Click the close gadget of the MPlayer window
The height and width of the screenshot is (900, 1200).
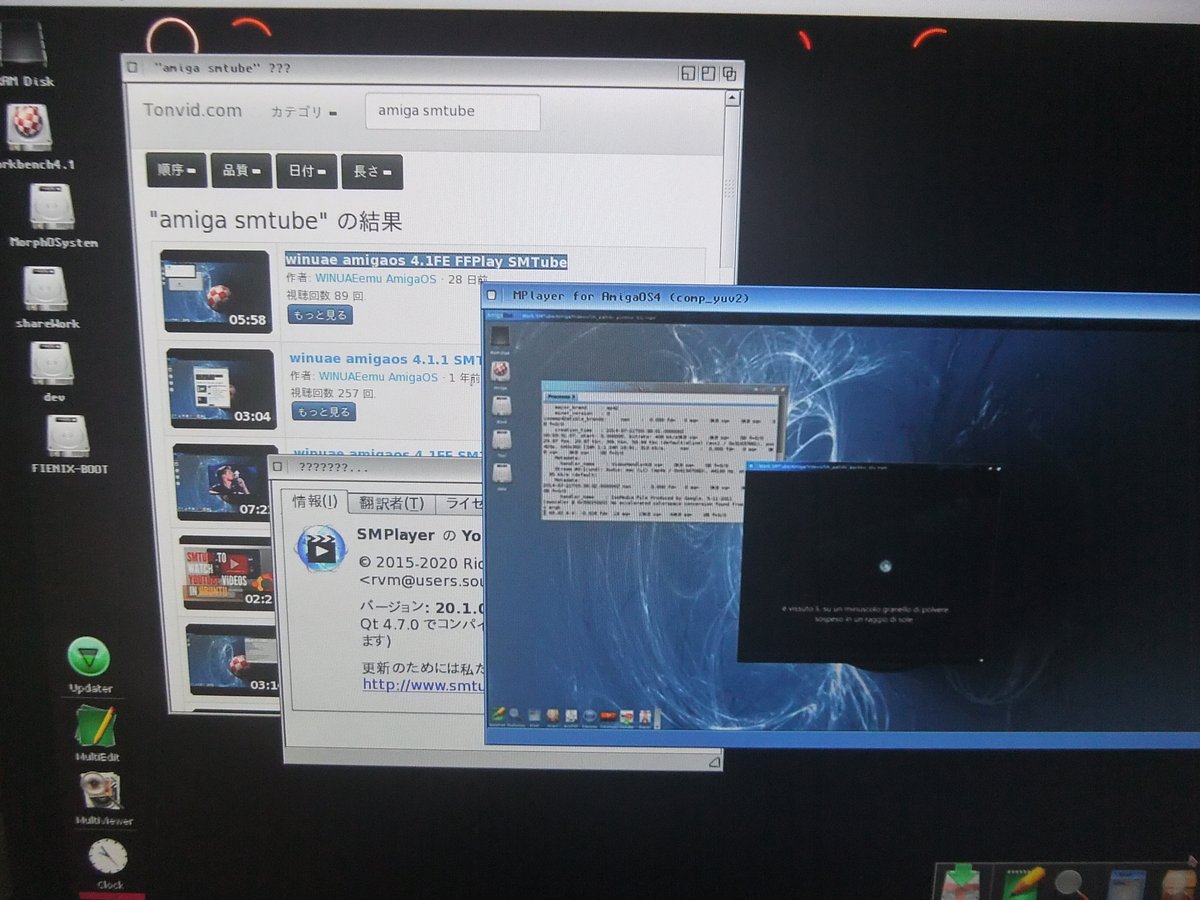pyautogui.click(x=492, y=295)
